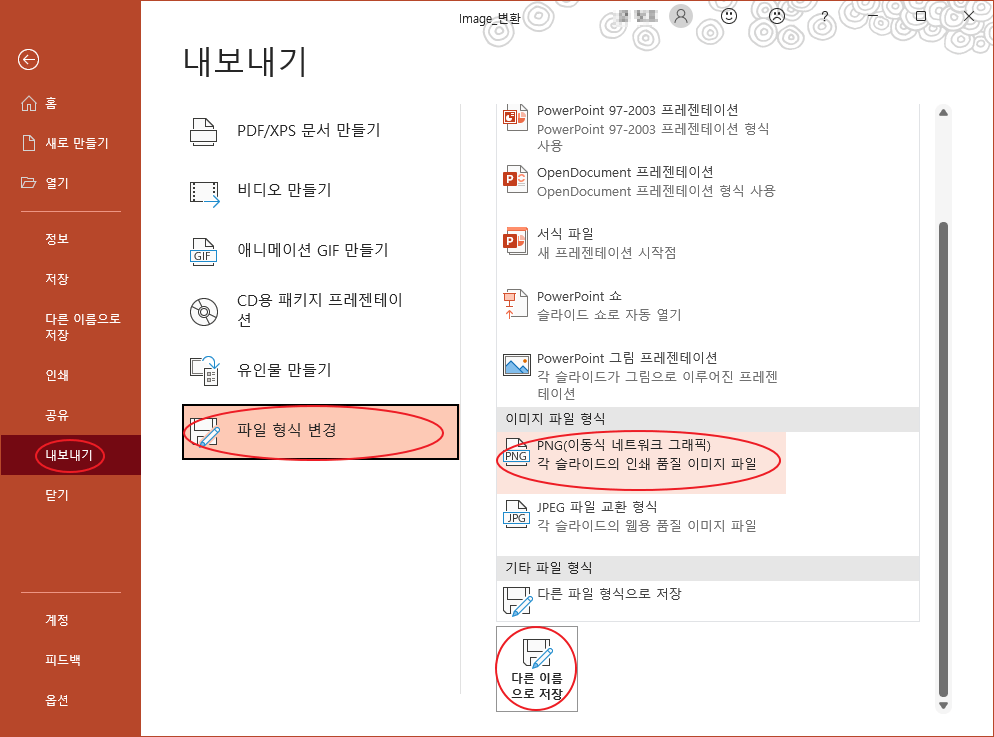The height and width of the screenshot is (737, 994).
Task: Select '다른 파일 형식으로 저장' text
Action: (609, 594)
